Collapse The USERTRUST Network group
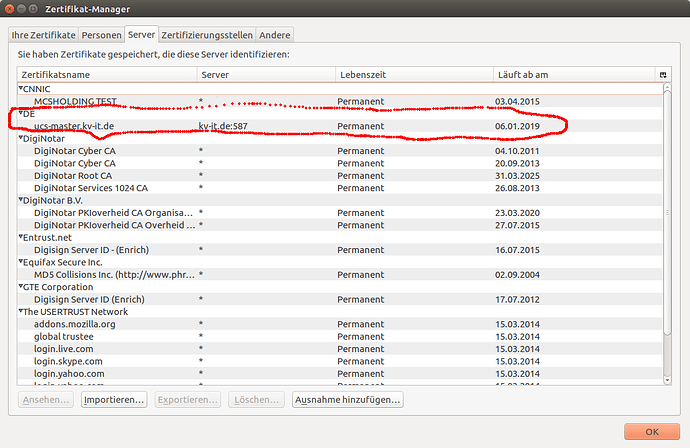 click(x=21, y=312)
